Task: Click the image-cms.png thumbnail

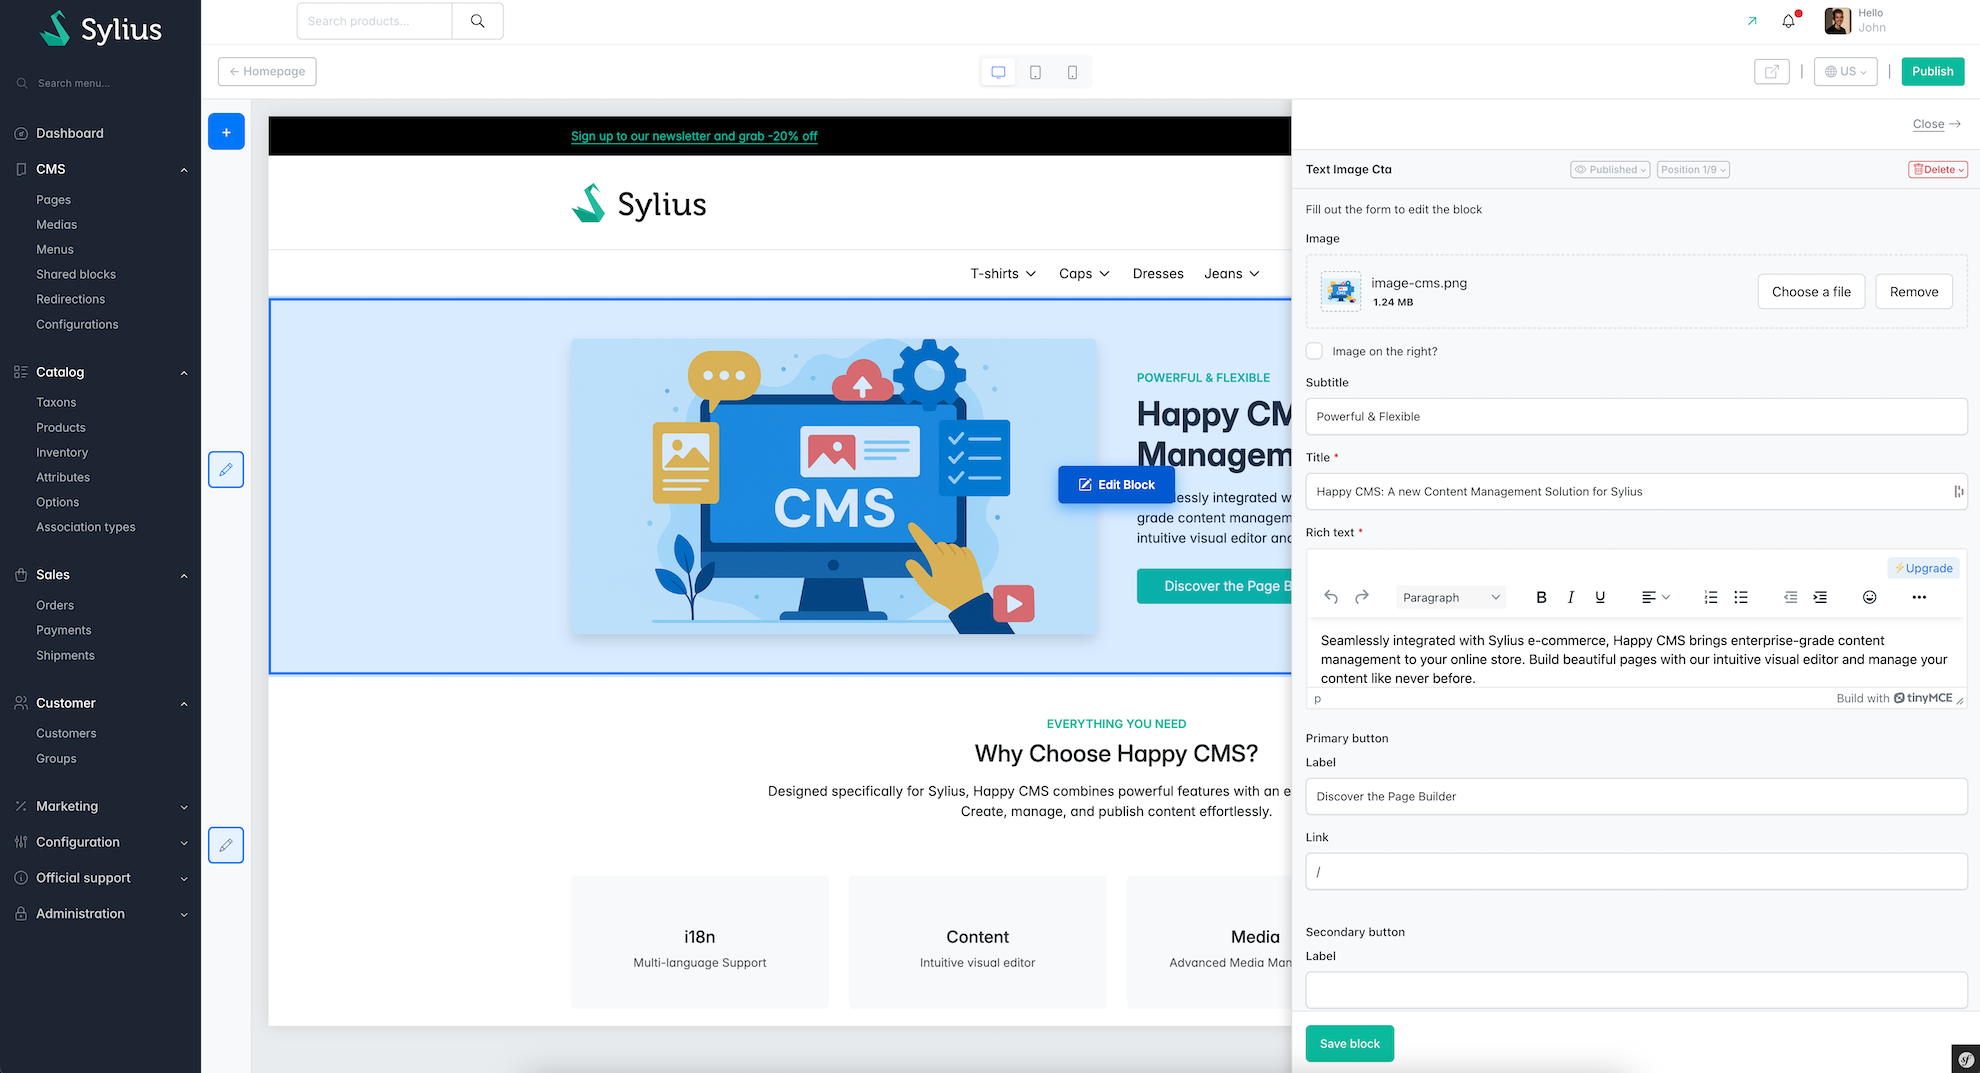Action: [x=1341, y=291]
